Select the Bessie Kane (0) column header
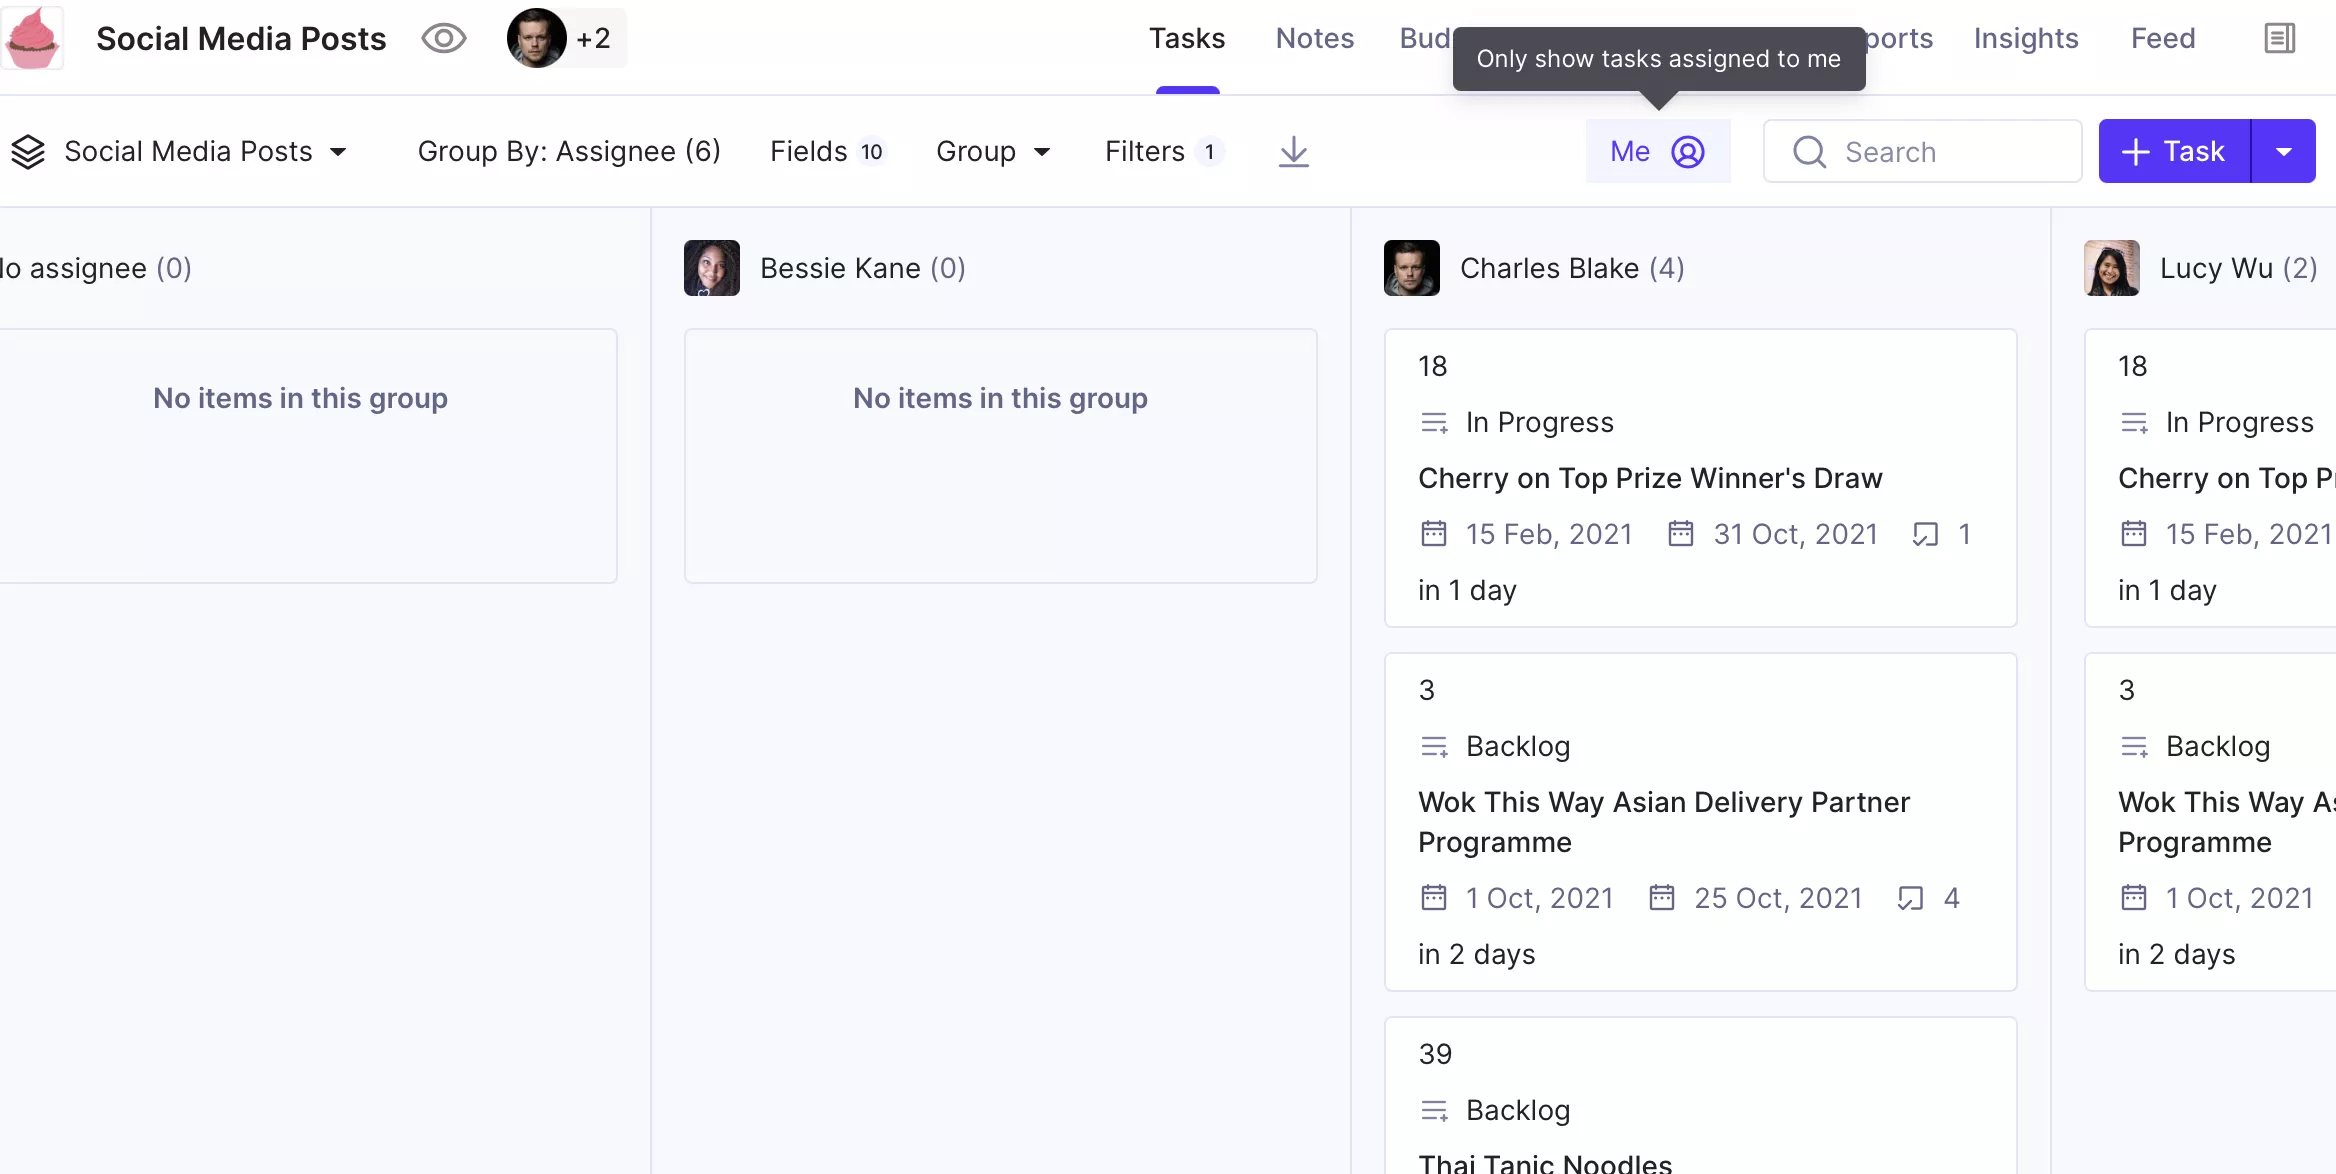The image size is (2336, 1174). (862, 268)
